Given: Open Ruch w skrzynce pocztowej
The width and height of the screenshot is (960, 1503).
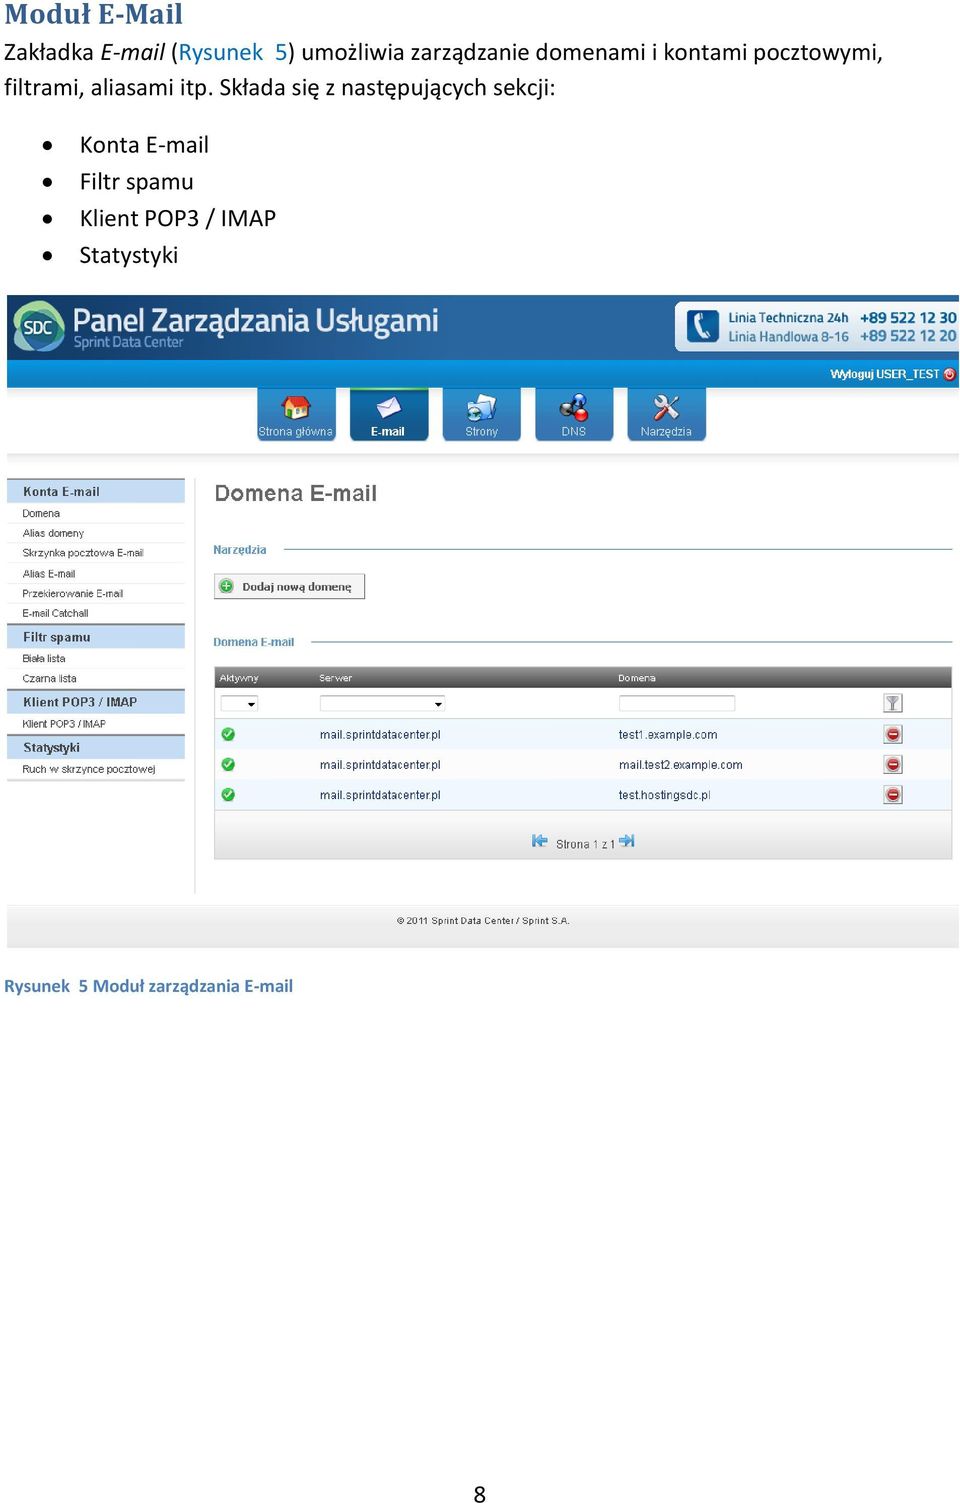Looking at the screenshot, I should point(89,769).
